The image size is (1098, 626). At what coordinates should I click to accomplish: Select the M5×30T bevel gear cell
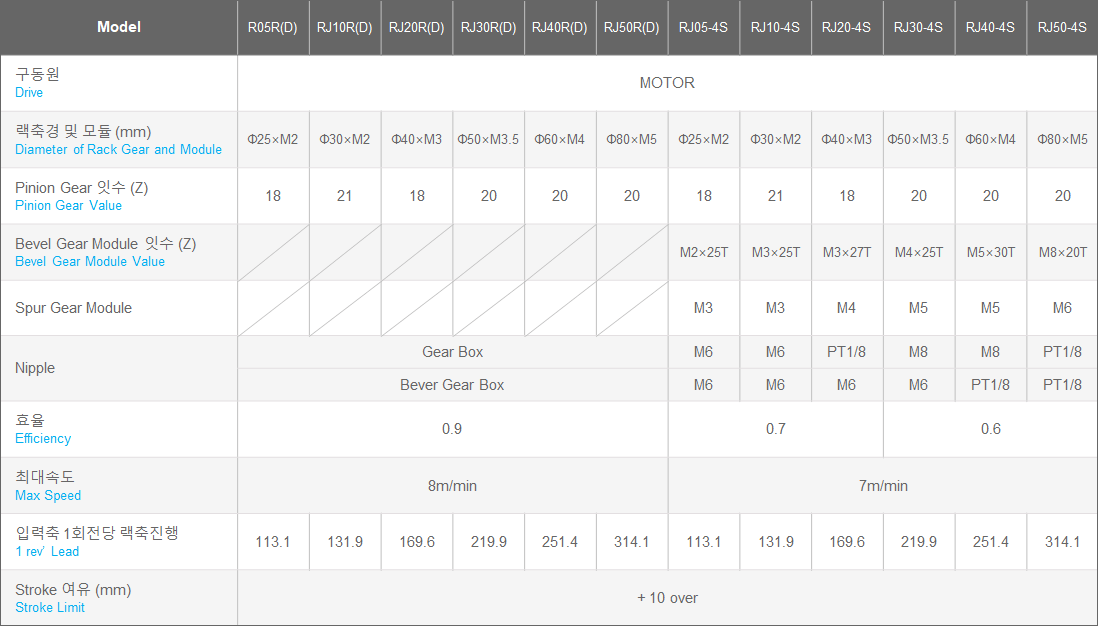point(990,252)
